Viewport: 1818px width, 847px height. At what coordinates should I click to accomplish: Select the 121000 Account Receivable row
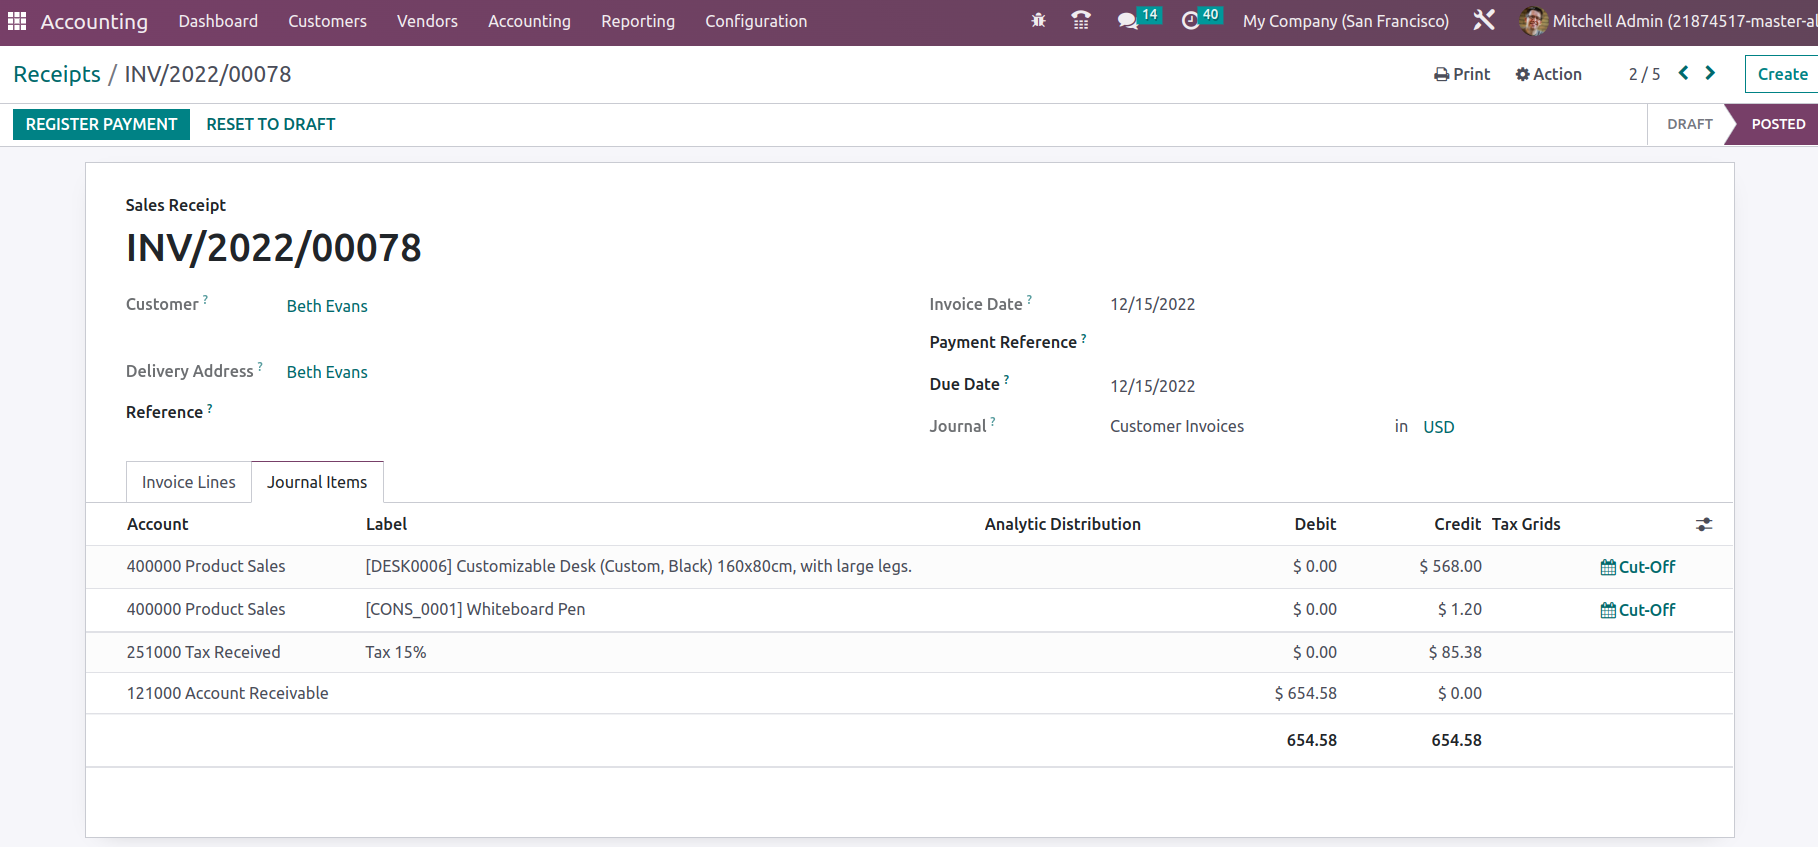point(909,693)
